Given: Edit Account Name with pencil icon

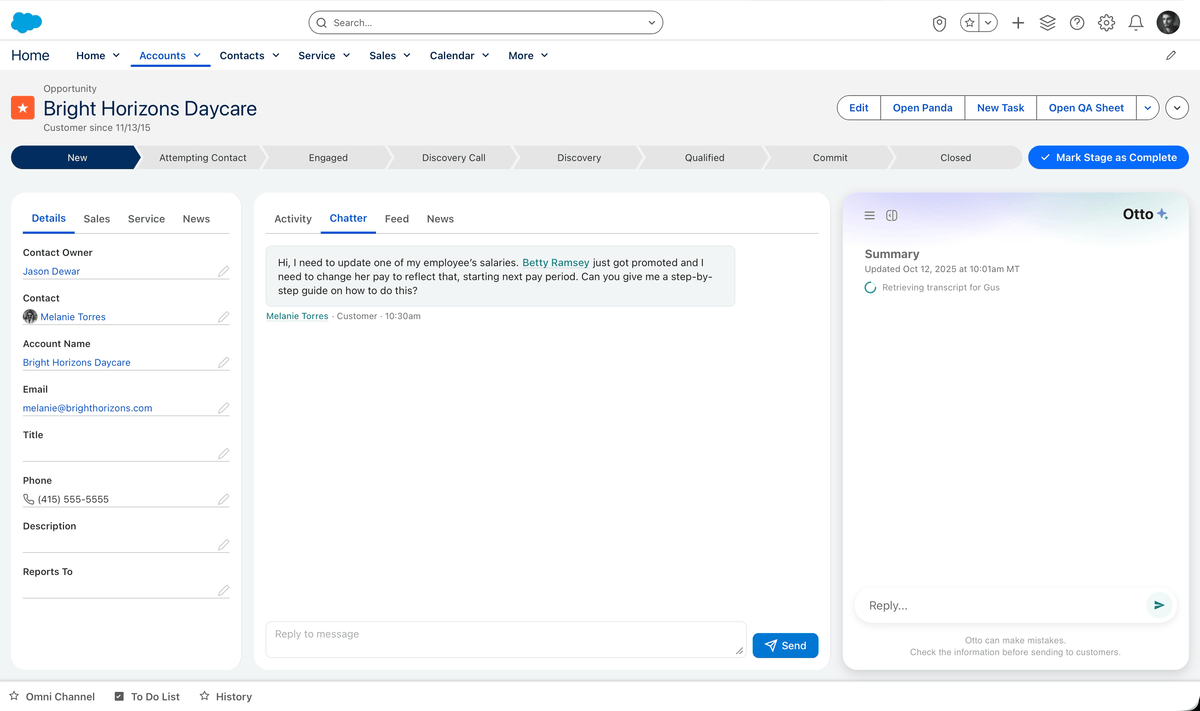Looking at the screenshot, I should coord(223,363).
